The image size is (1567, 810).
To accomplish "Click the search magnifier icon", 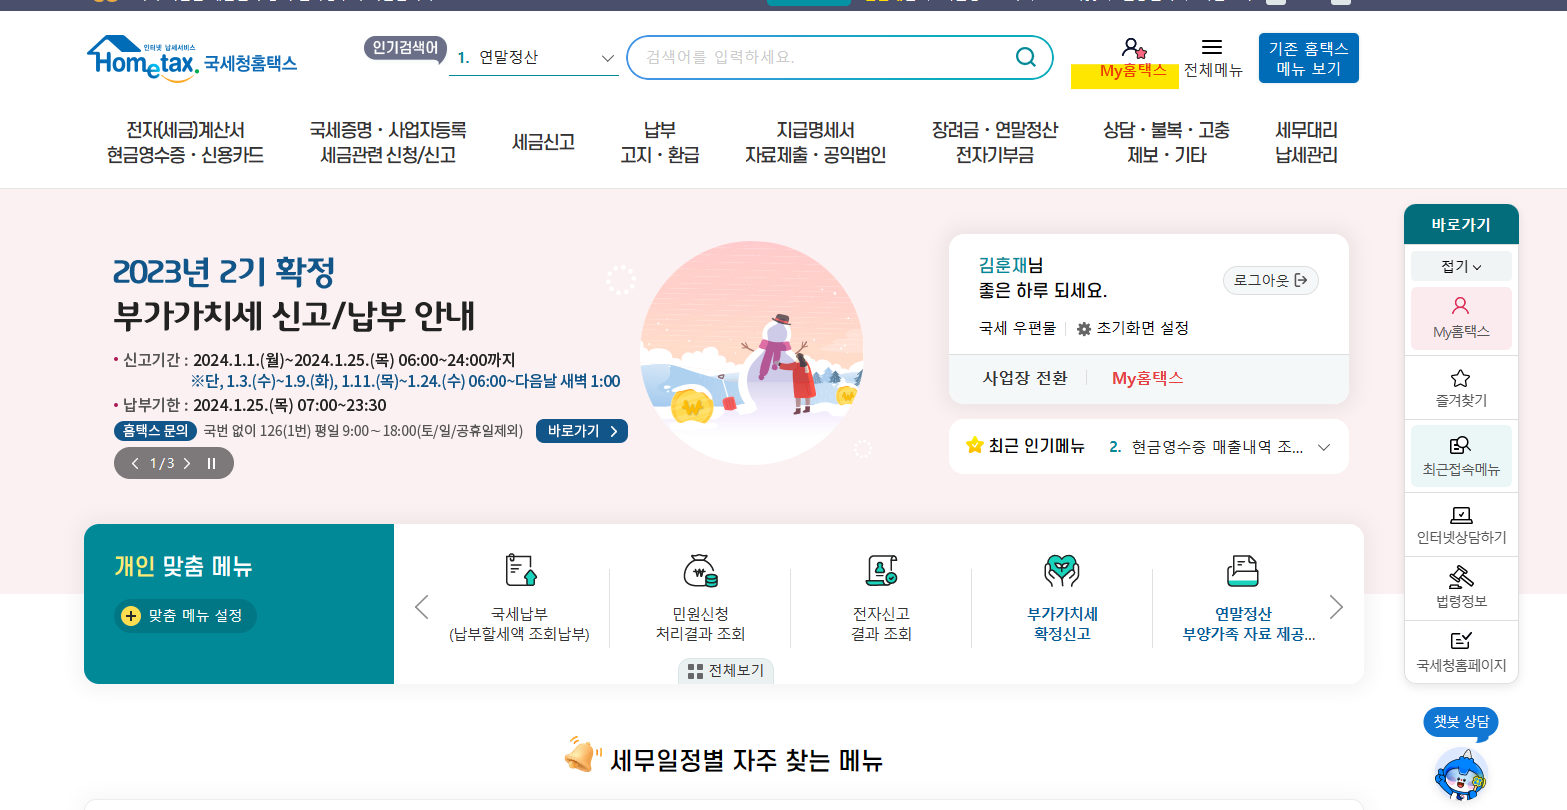I will point(1025,57).
